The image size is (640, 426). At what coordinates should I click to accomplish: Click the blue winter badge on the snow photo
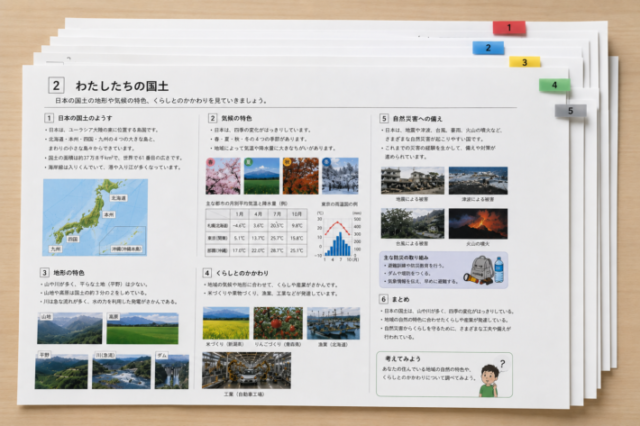click(327, 162)
